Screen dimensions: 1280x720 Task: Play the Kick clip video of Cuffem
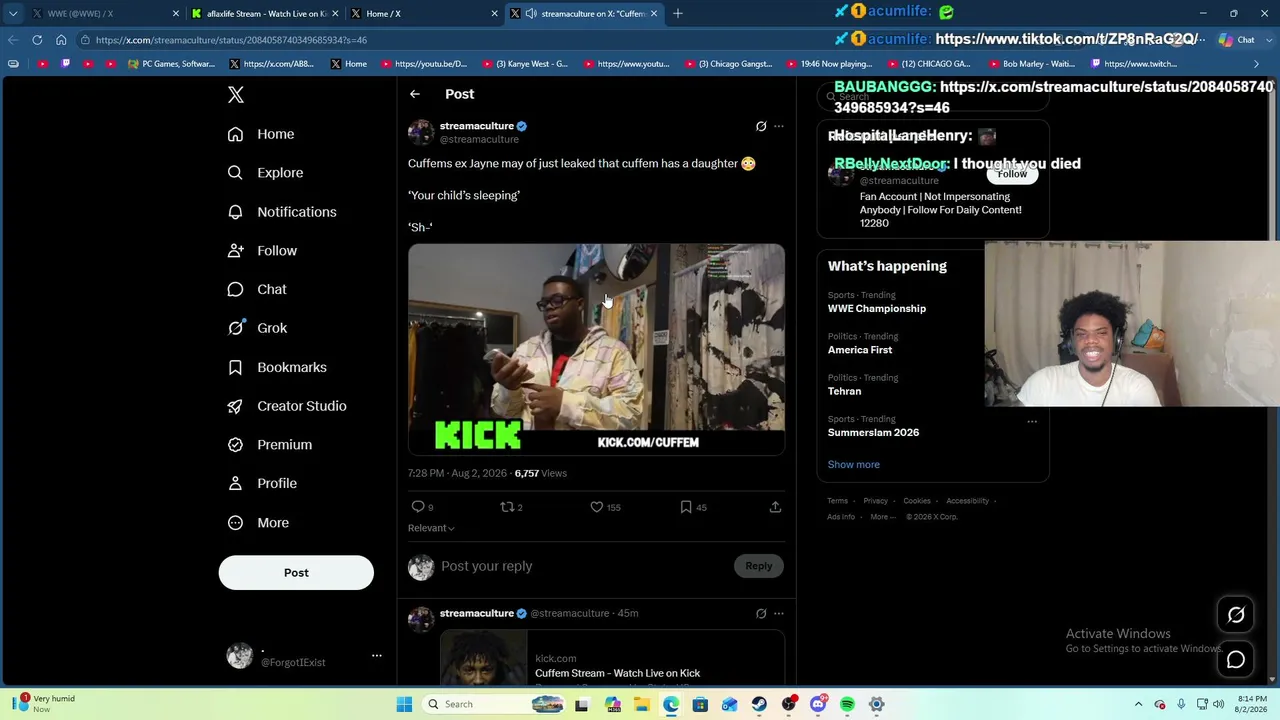[x=596, y=349]
